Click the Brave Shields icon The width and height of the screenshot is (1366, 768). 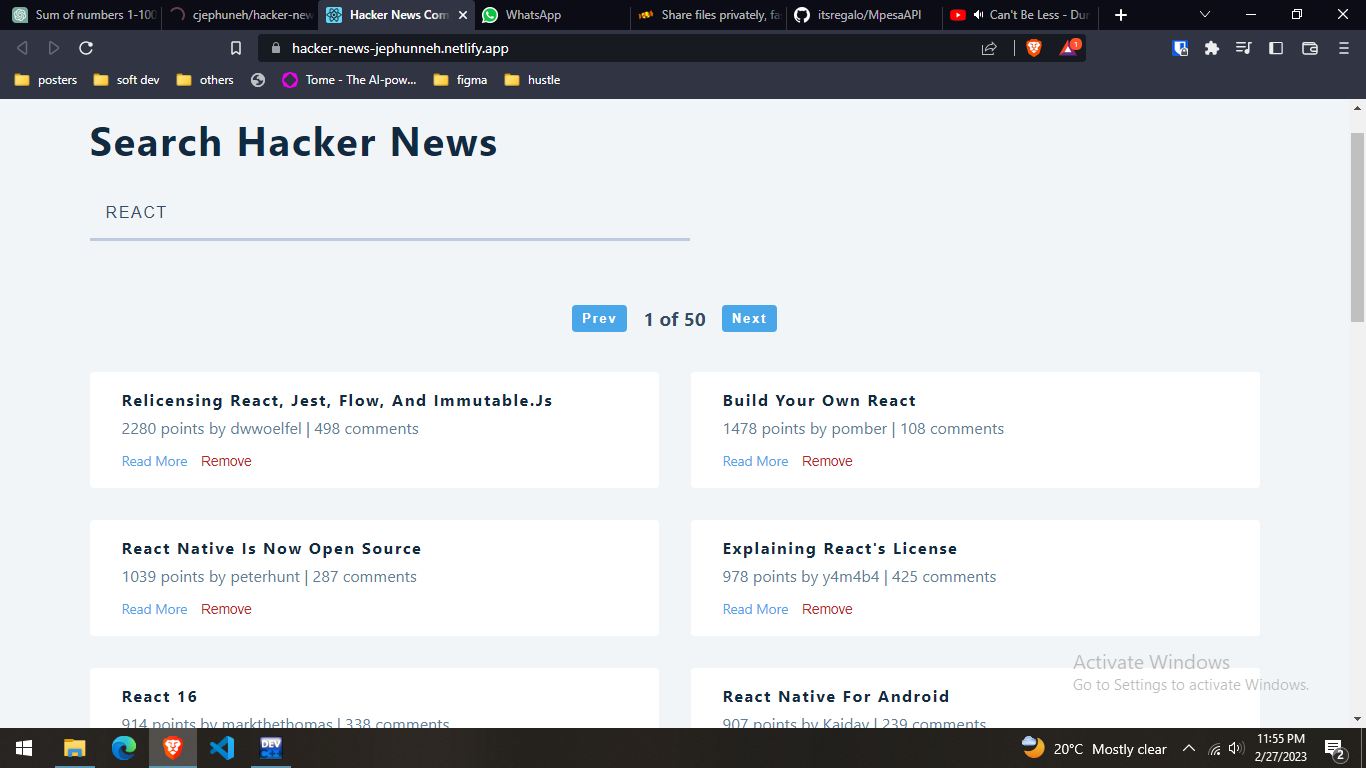tap(1033, 47)
